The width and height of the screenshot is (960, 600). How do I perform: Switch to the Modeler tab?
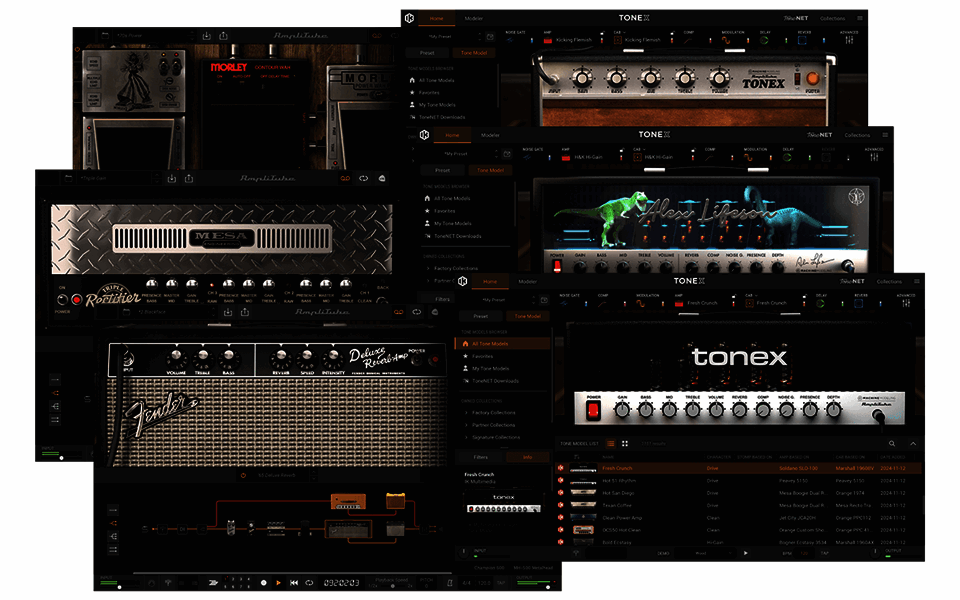[x=526, y=279]
